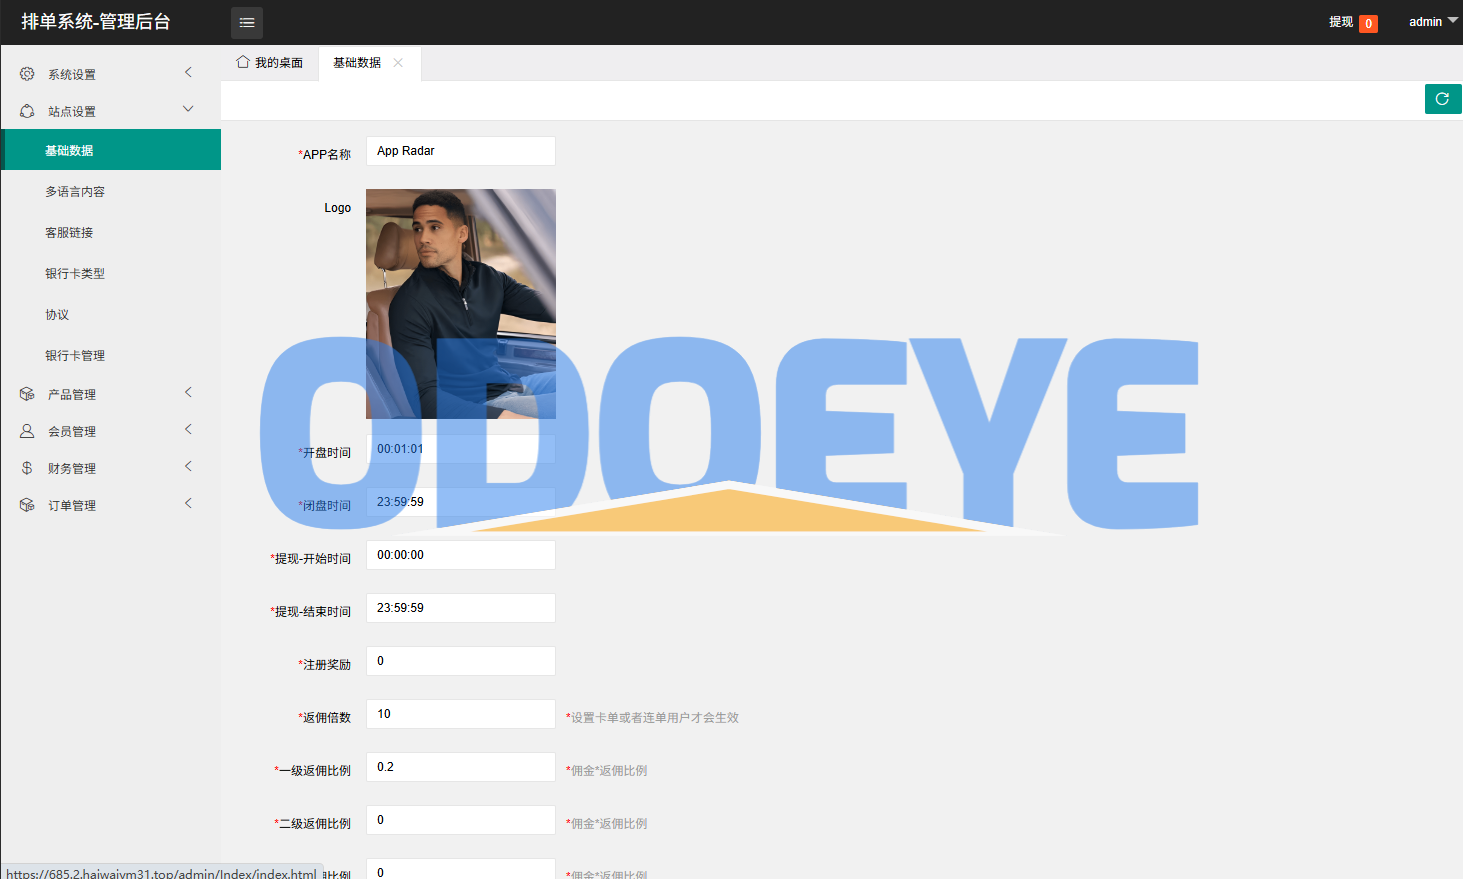Close the 基础数据 tab
The height and width of the screenshot is (879, 1463).
point(398,62)
